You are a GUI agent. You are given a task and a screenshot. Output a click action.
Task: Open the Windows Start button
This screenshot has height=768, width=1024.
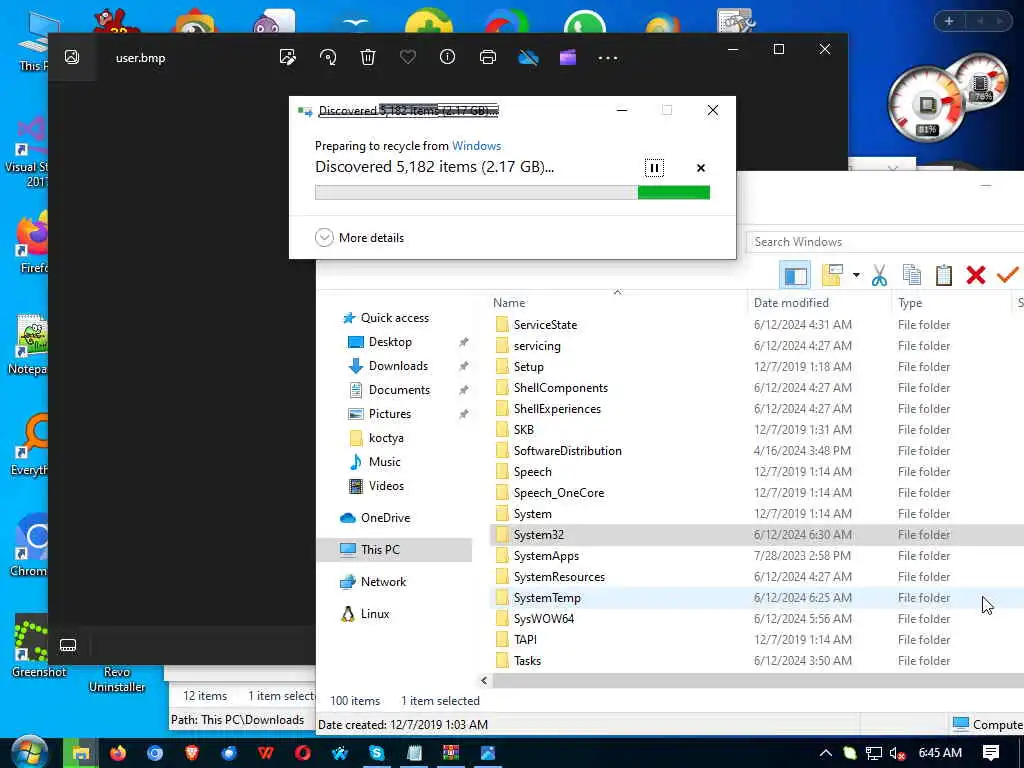[29, 753]
